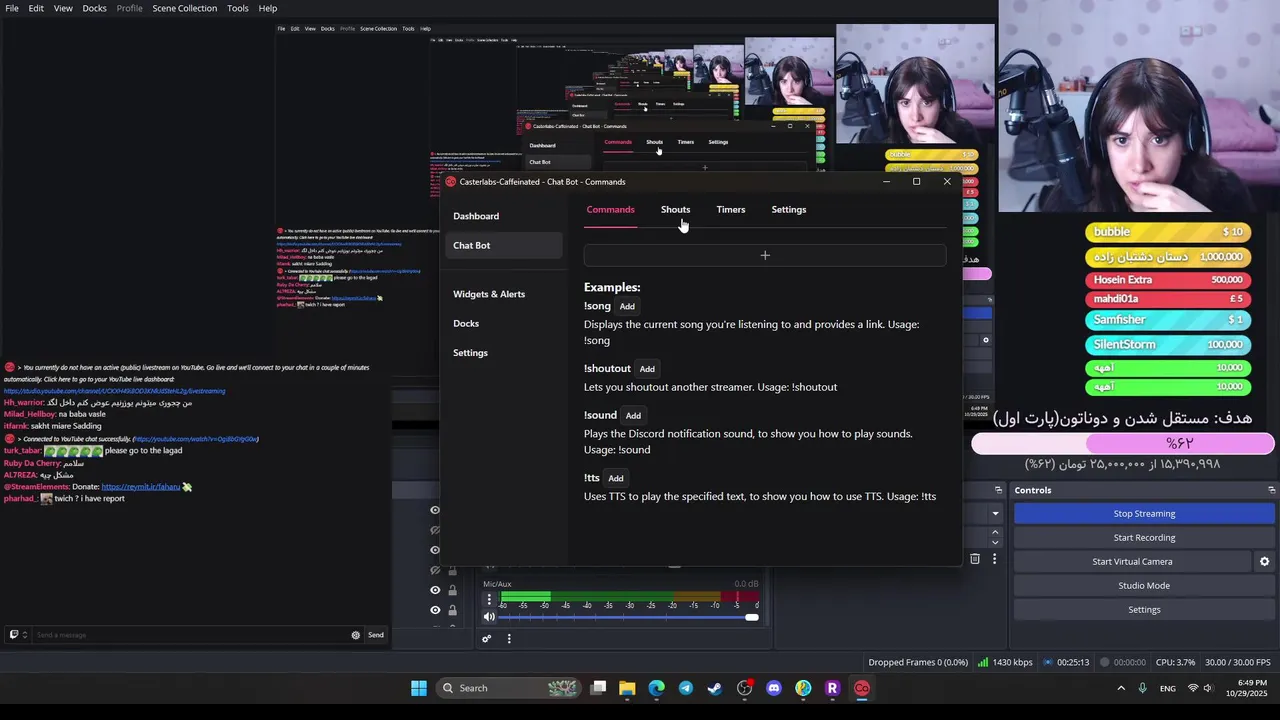Open the scene transition type dropdown
This screenshot has width=1280, height=720.
tap(995, 514)
